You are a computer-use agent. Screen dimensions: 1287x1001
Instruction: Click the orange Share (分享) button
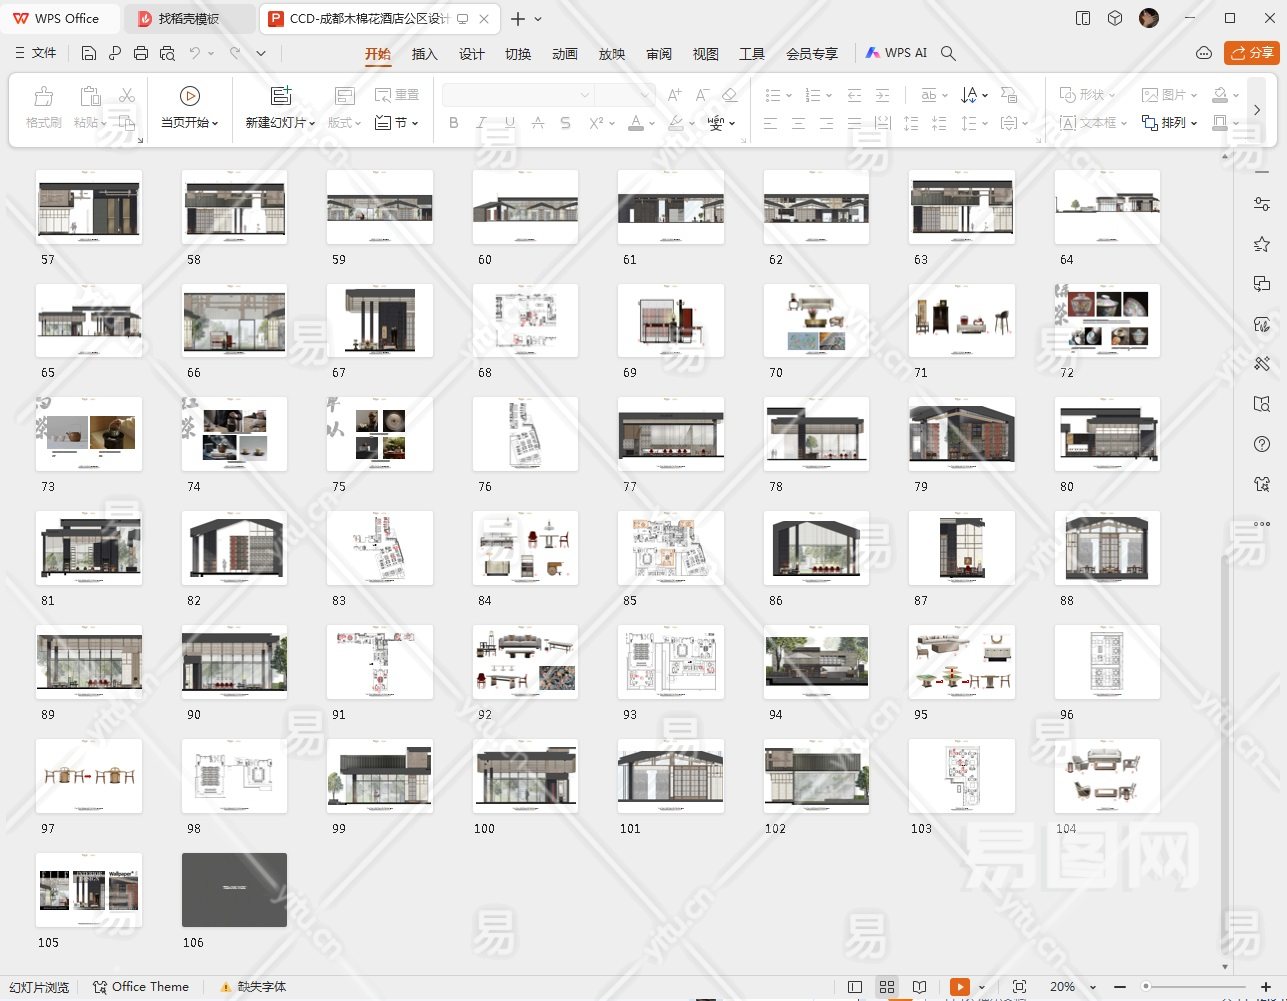(x=1251, y=53)
